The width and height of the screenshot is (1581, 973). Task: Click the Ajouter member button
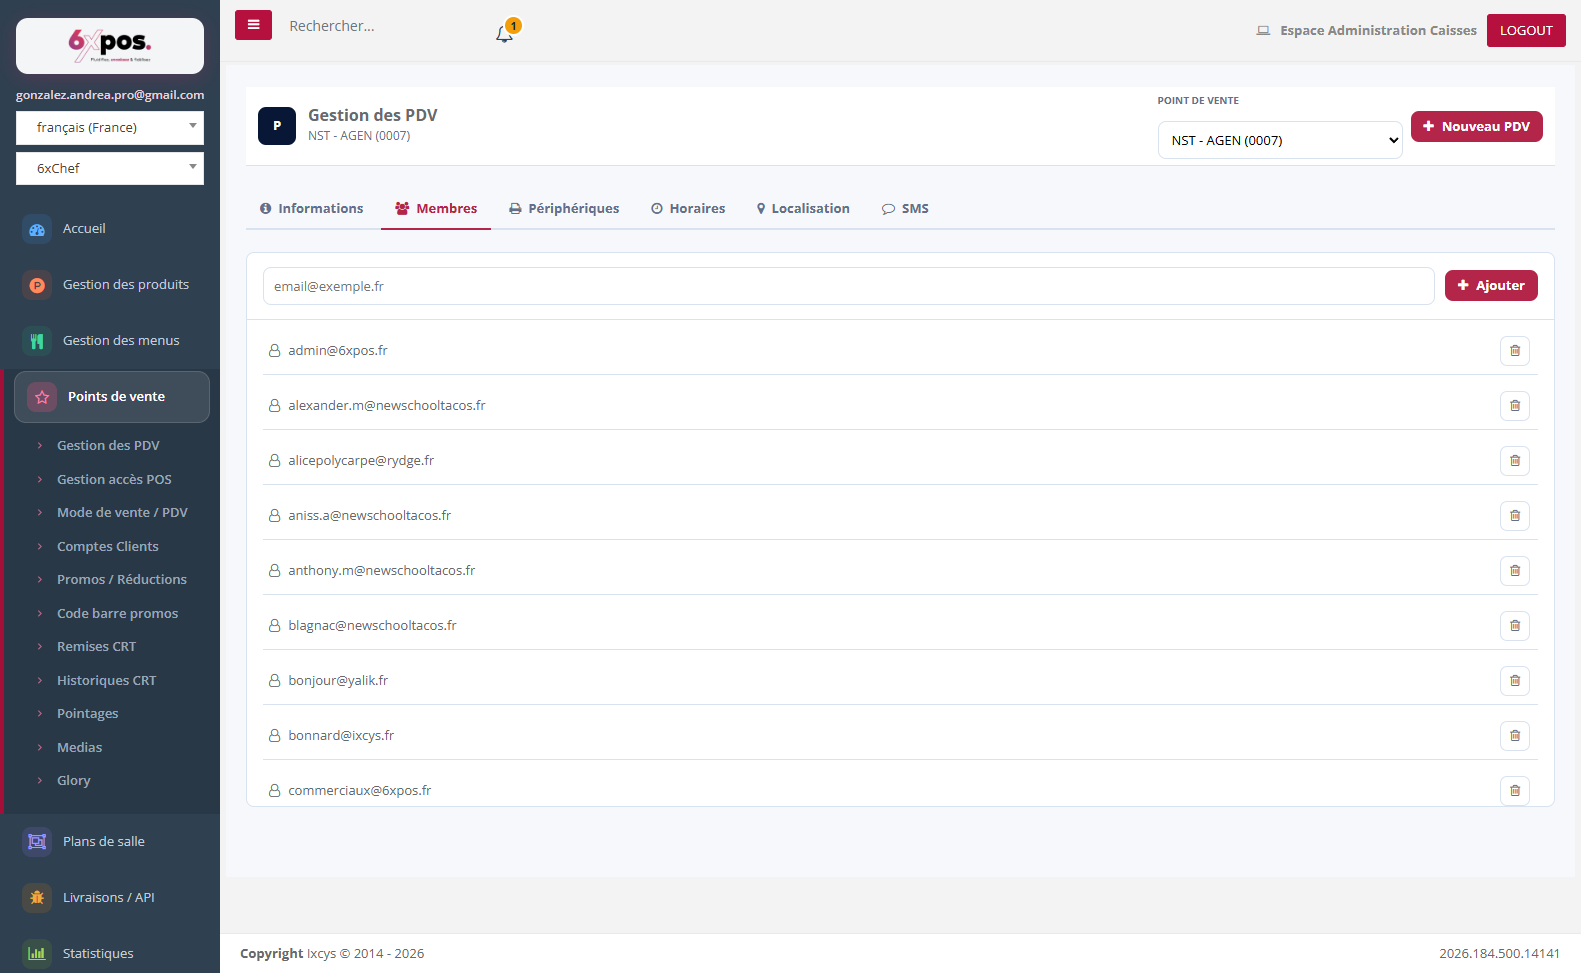click(x=1491, y=286)
